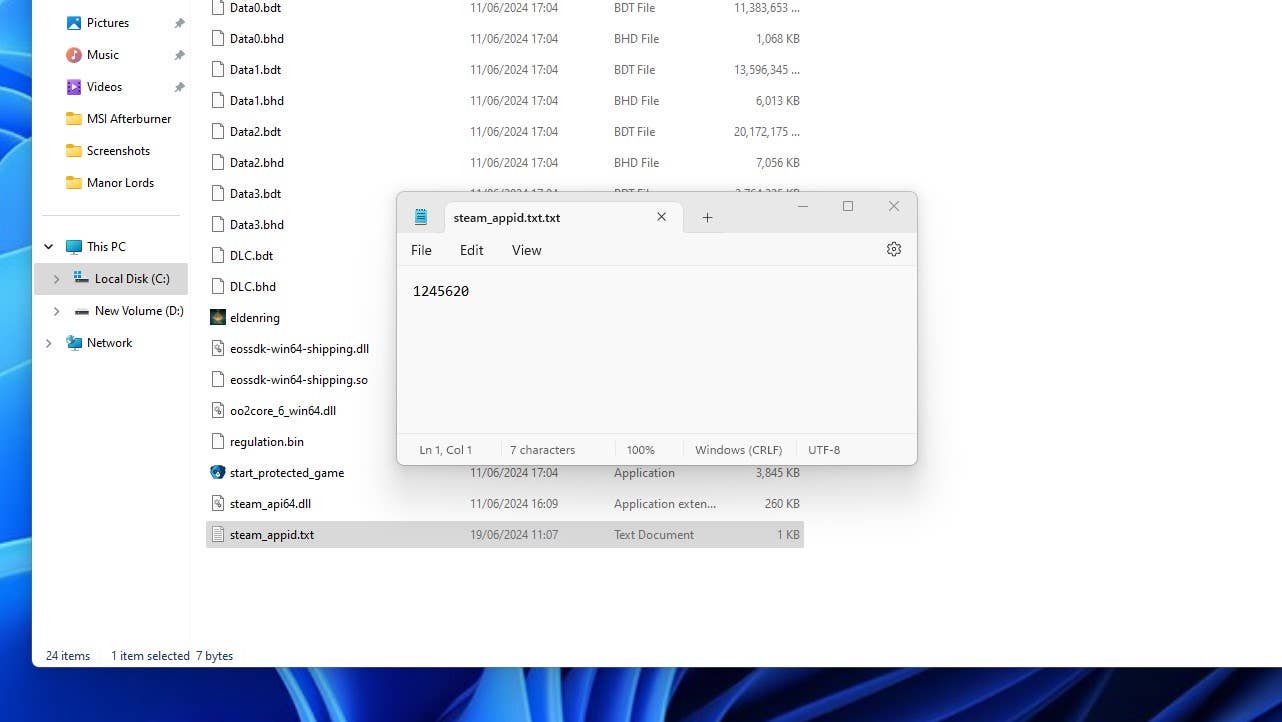Close the steam_appid.txt.txt tab
Viewport: 1282px width, 722px height.
point(661,217)
